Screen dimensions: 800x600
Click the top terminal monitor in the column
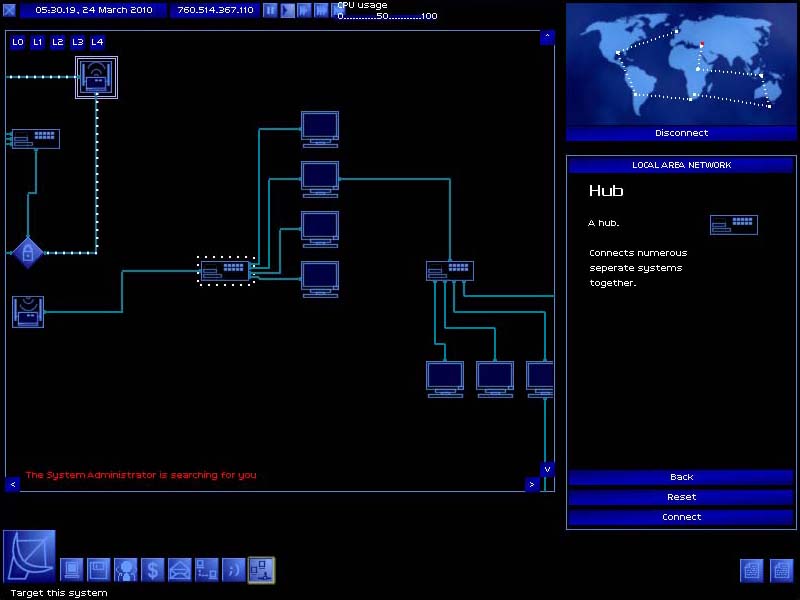tap(320, 128)
